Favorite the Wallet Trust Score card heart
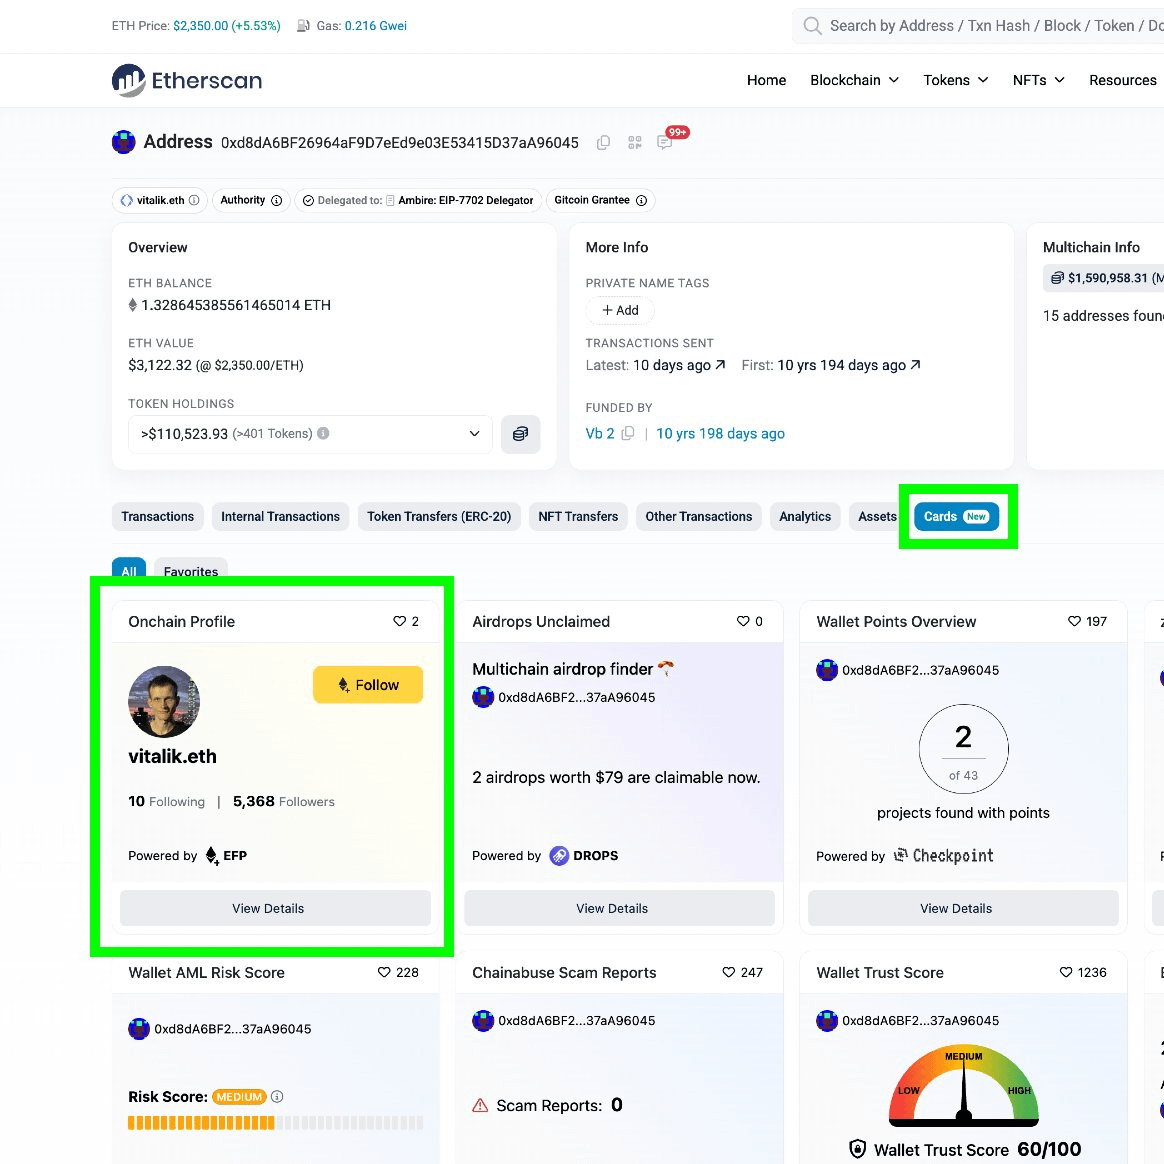This screenshot has height=1164, width=1164. 1066,972
